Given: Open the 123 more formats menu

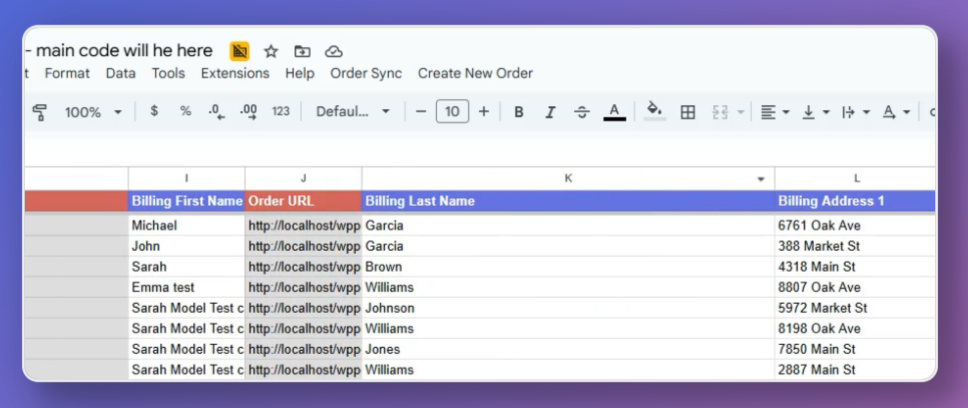Looking at the screenshot, I should (x=281, y=111).
